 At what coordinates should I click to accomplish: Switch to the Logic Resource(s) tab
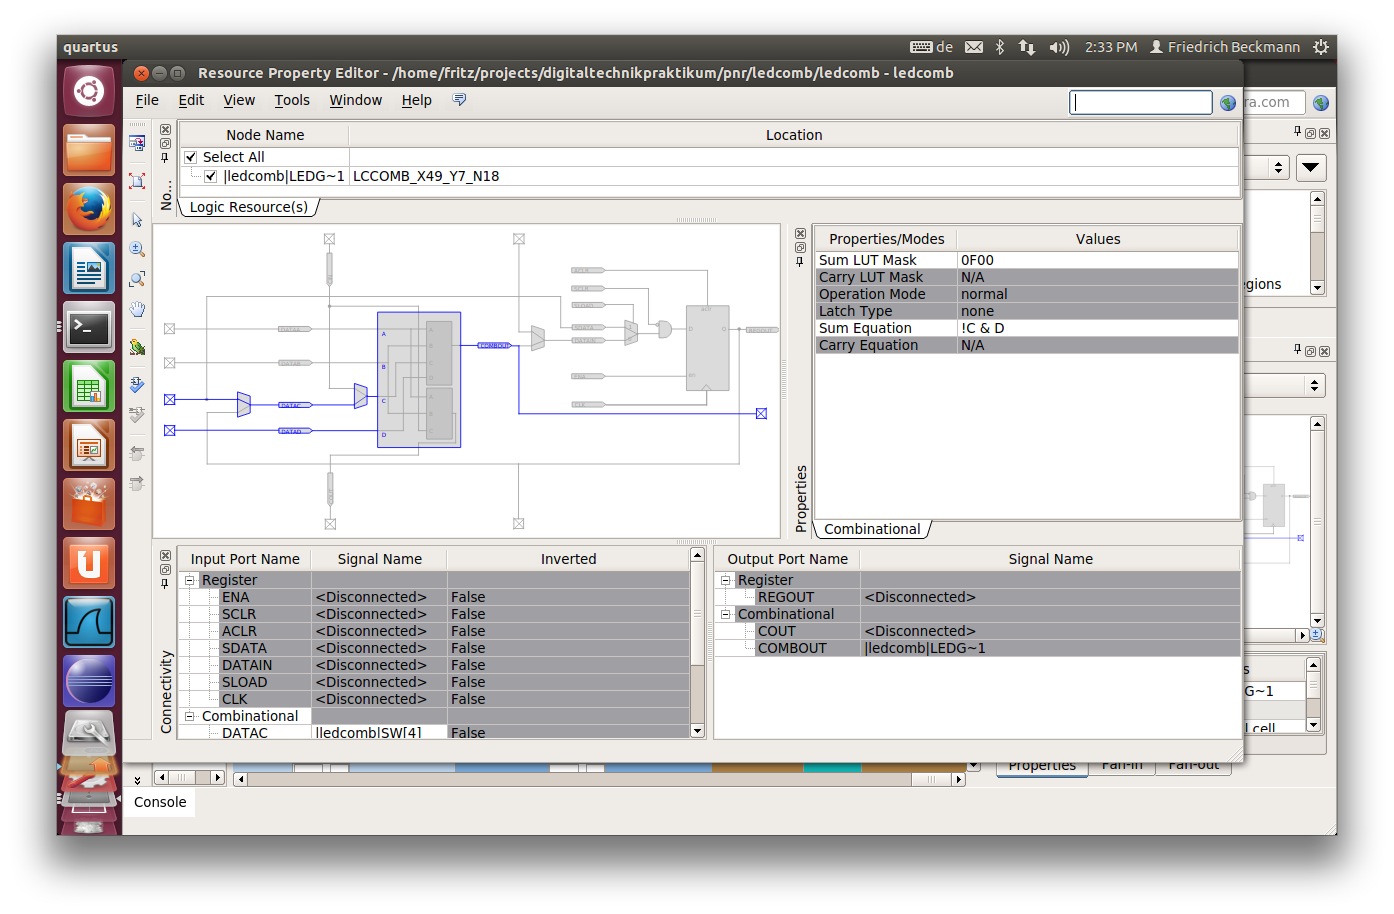click(249, 207)
